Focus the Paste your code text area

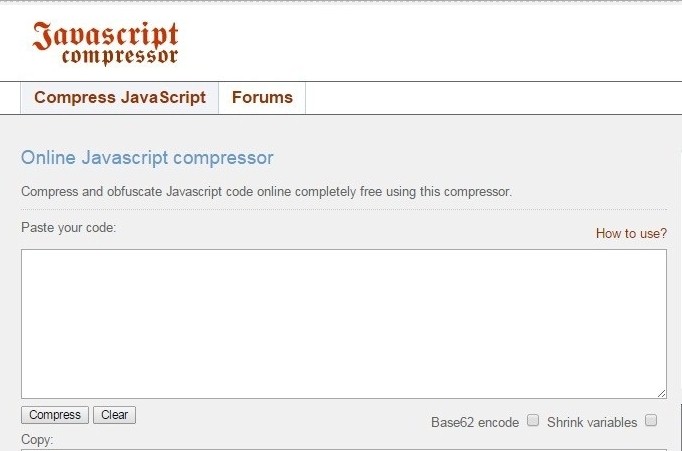(344, 324)
